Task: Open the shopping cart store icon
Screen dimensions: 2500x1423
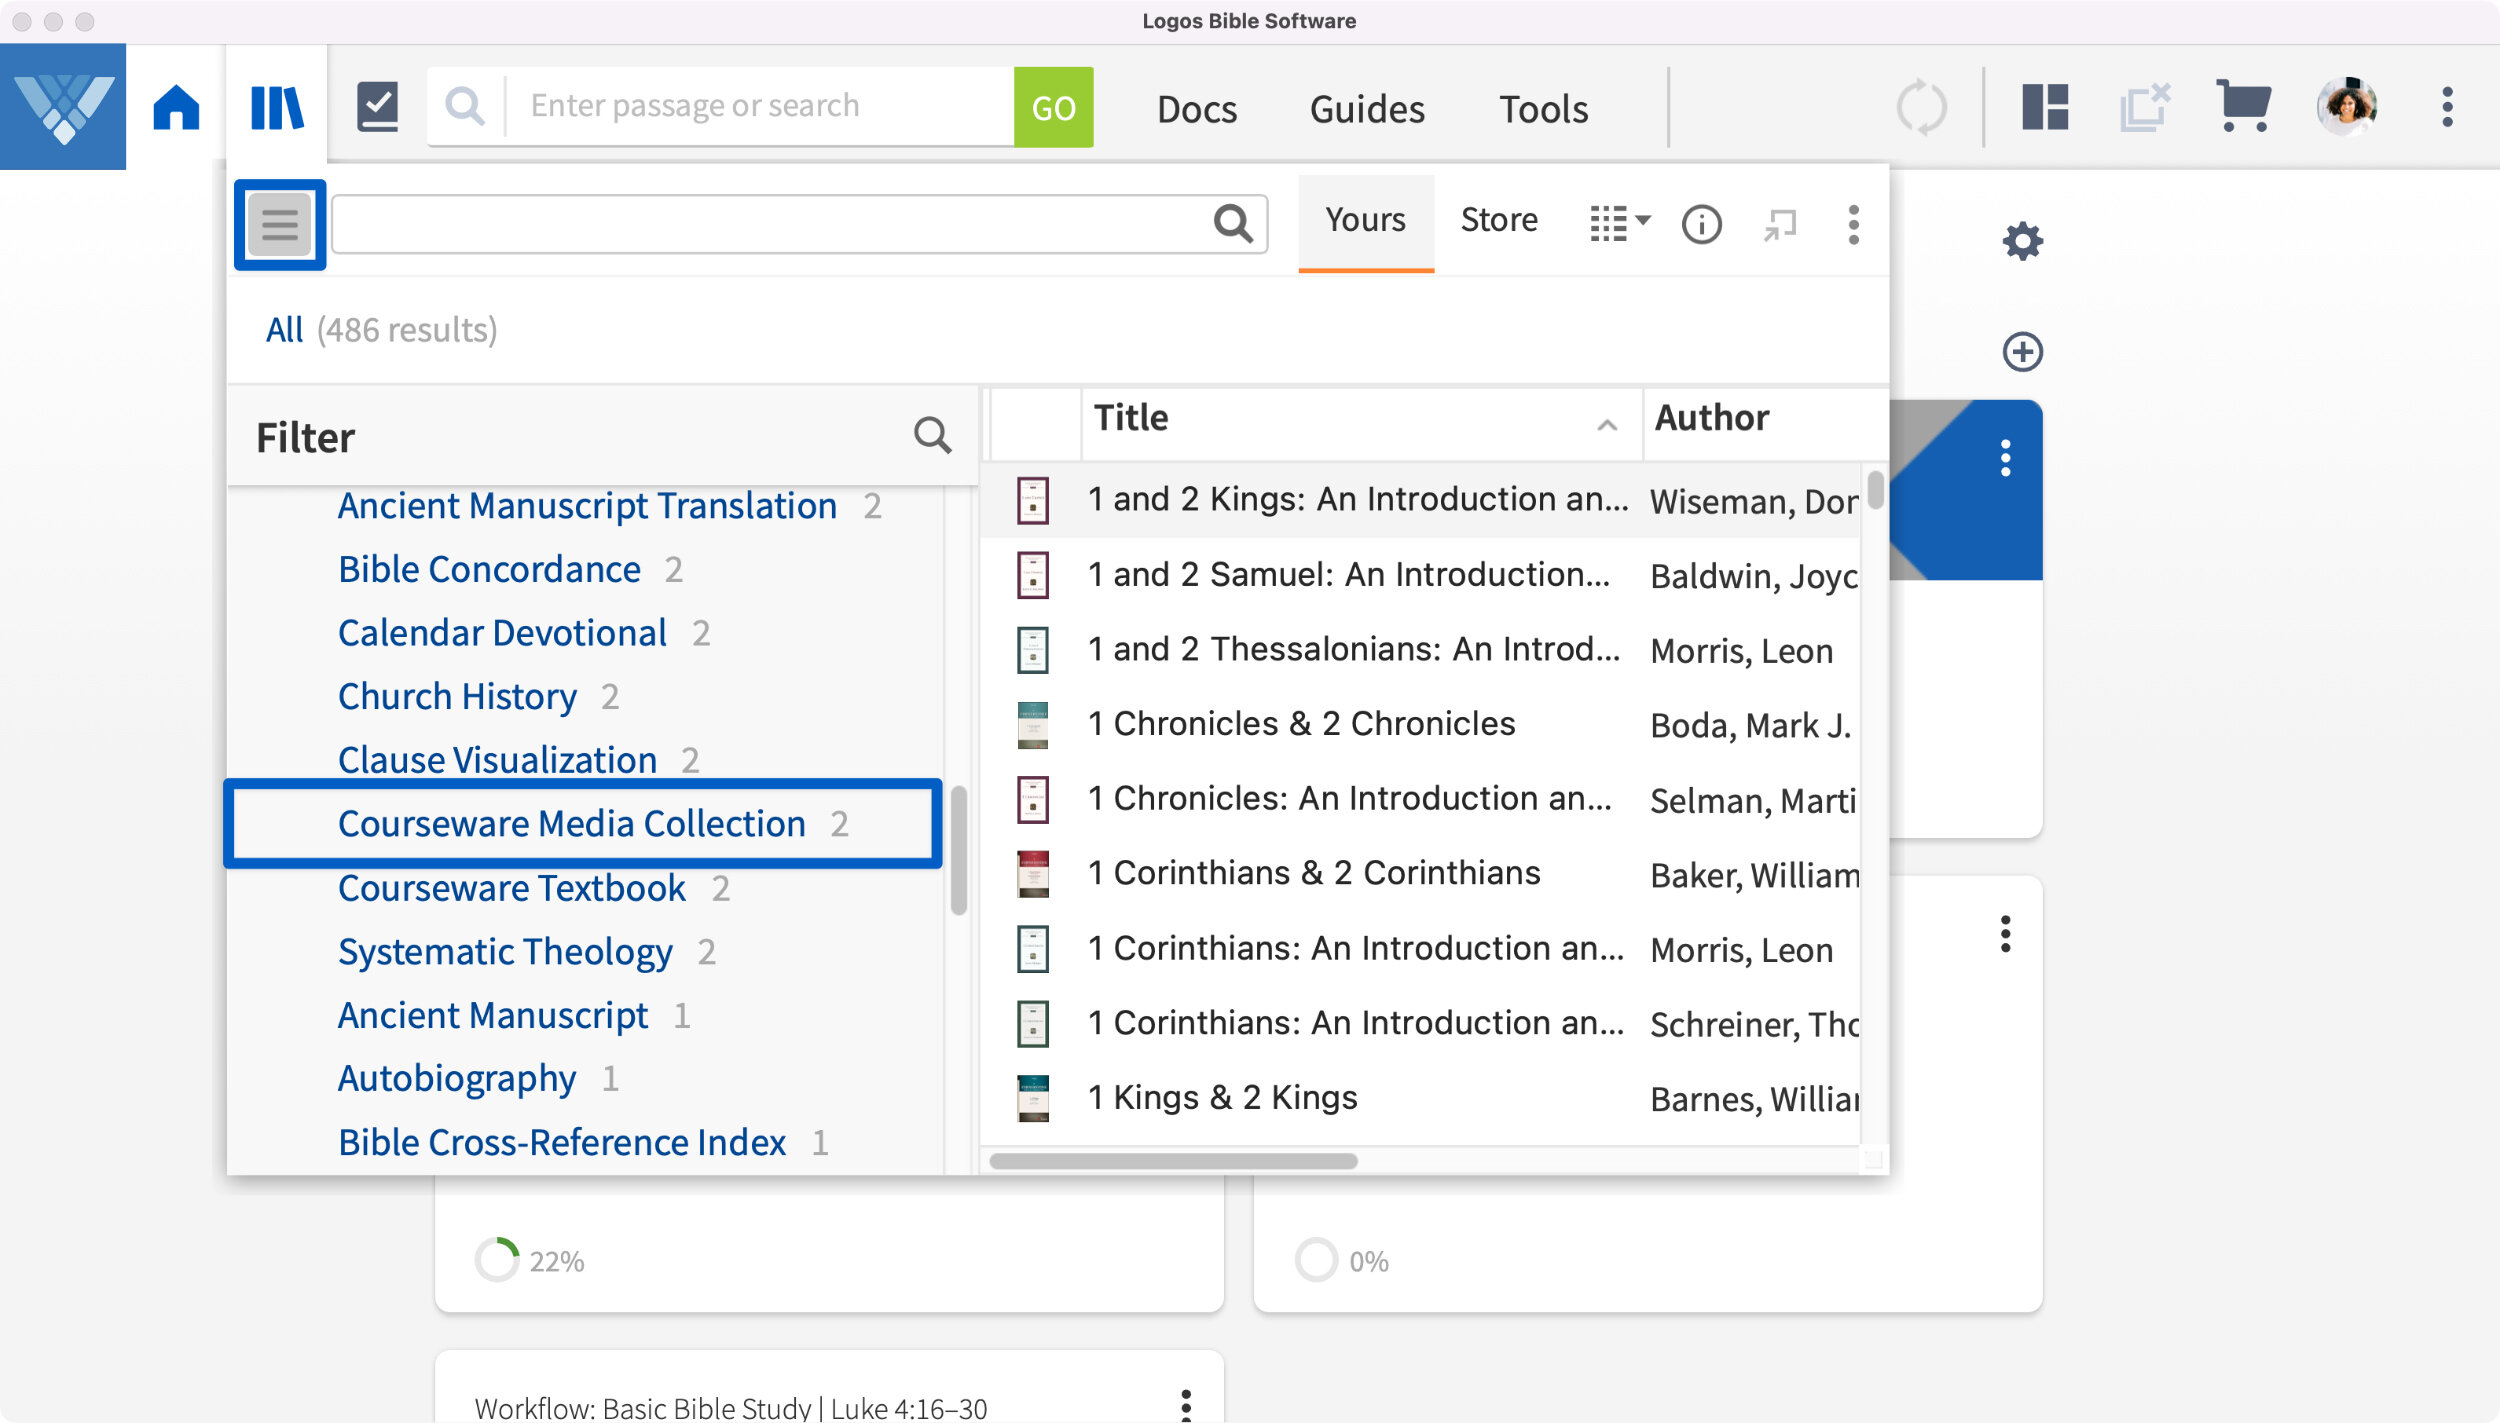Action: (2243, 106)
